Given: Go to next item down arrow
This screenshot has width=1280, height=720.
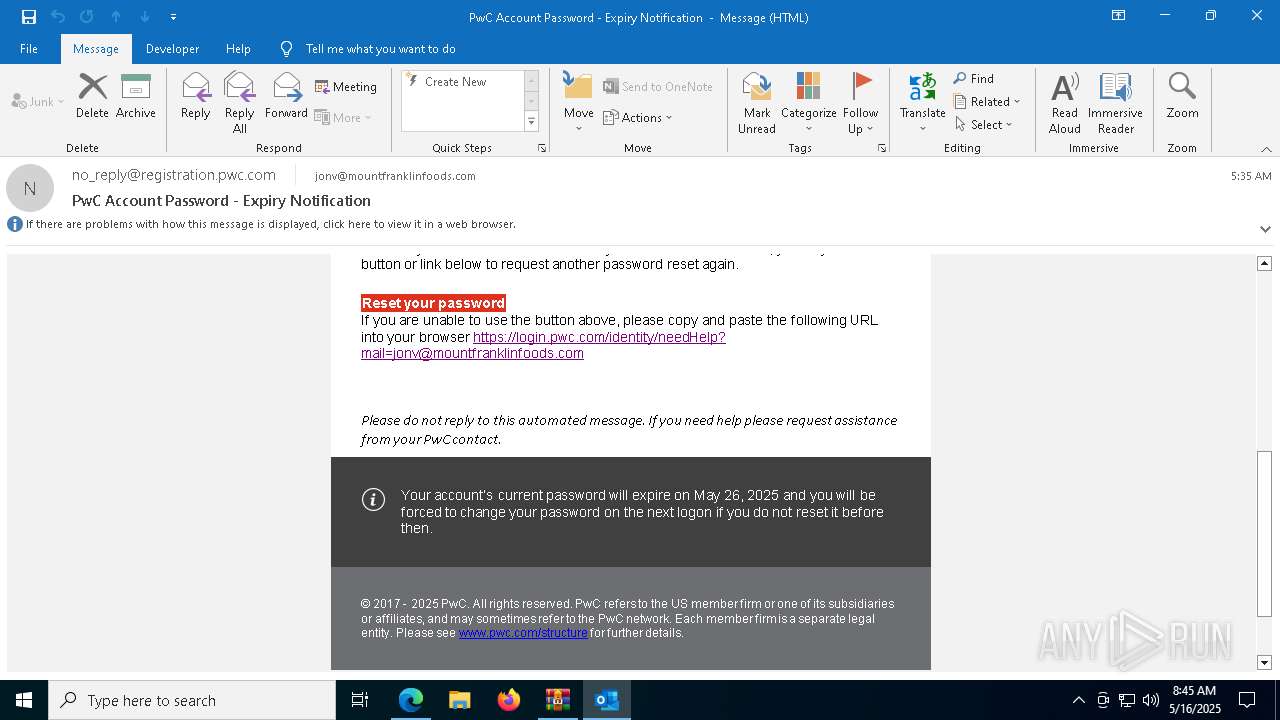Looking at the screenshot, I should (145, 17).
